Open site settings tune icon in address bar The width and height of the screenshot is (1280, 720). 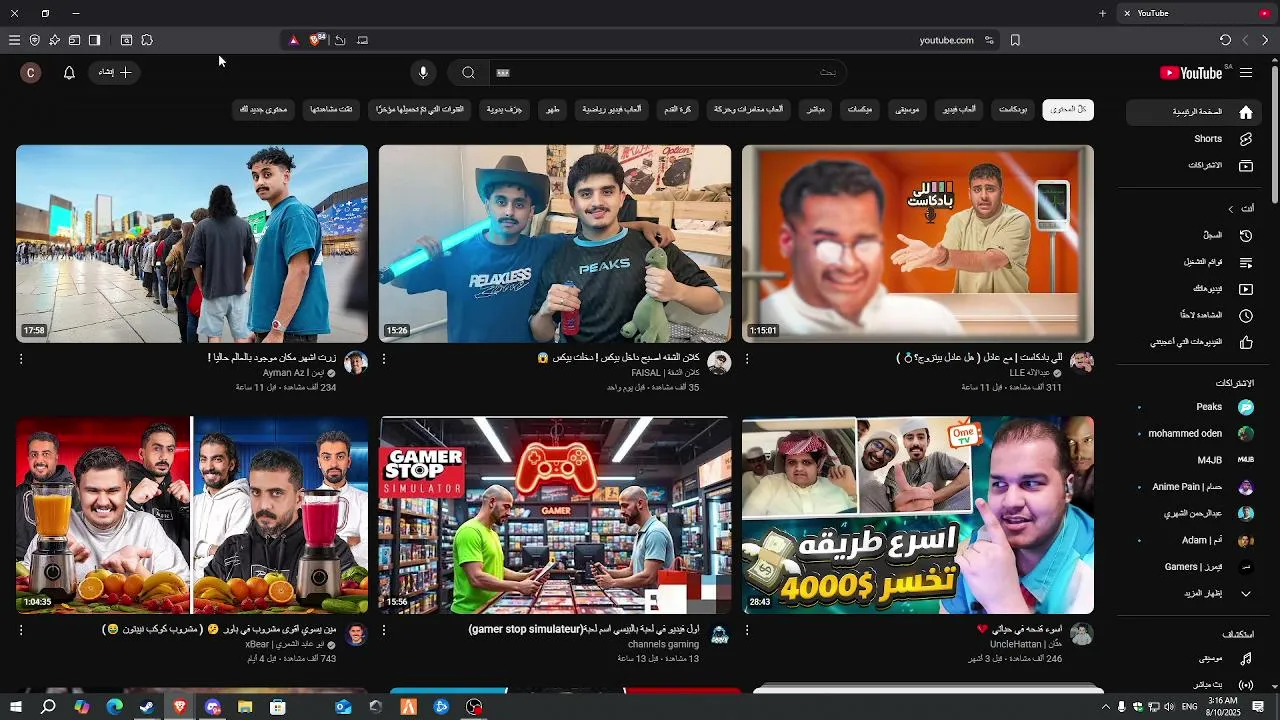[x=989, y=40]
